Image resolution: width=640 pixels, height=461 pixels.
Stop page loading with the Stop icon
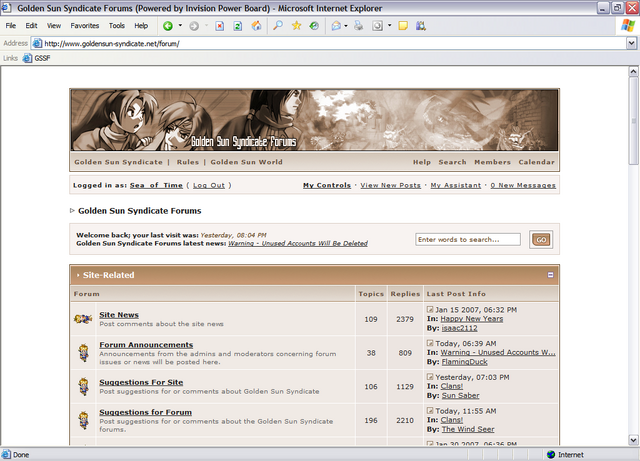[x=220, y=26]
